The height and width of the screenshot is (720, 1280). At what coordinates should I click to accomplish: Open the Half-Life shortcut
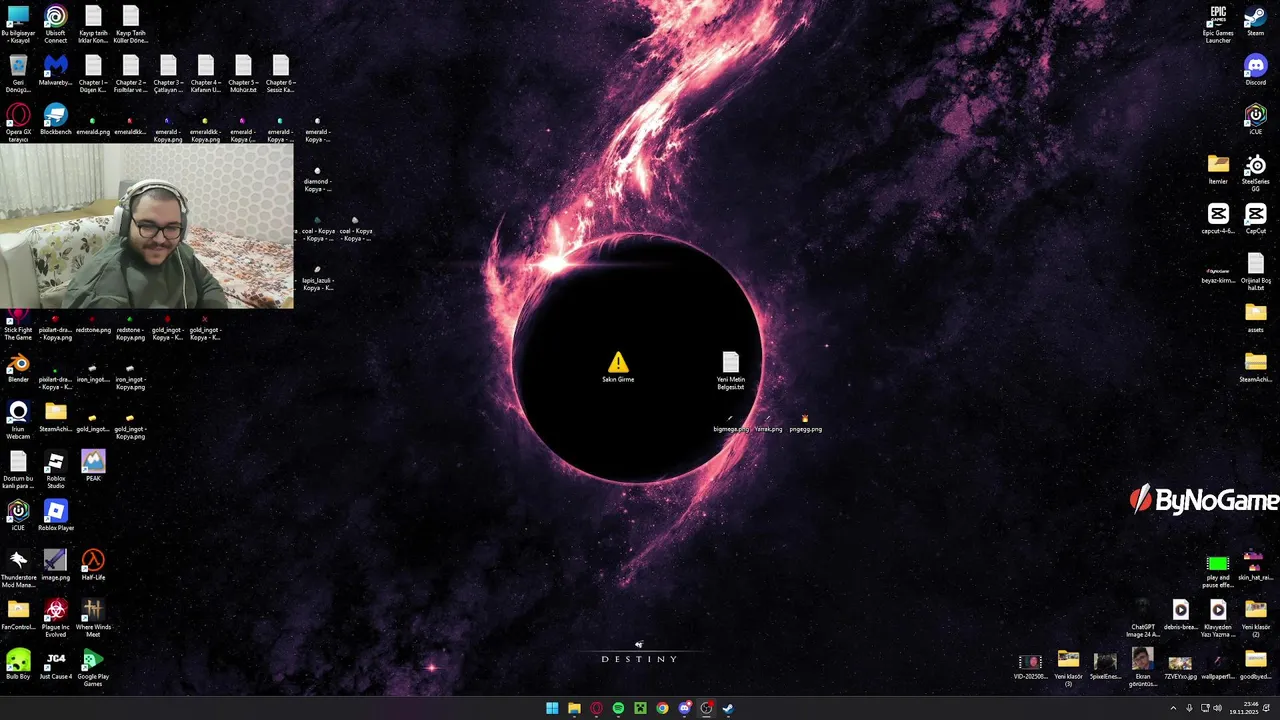tap(93, 564)
